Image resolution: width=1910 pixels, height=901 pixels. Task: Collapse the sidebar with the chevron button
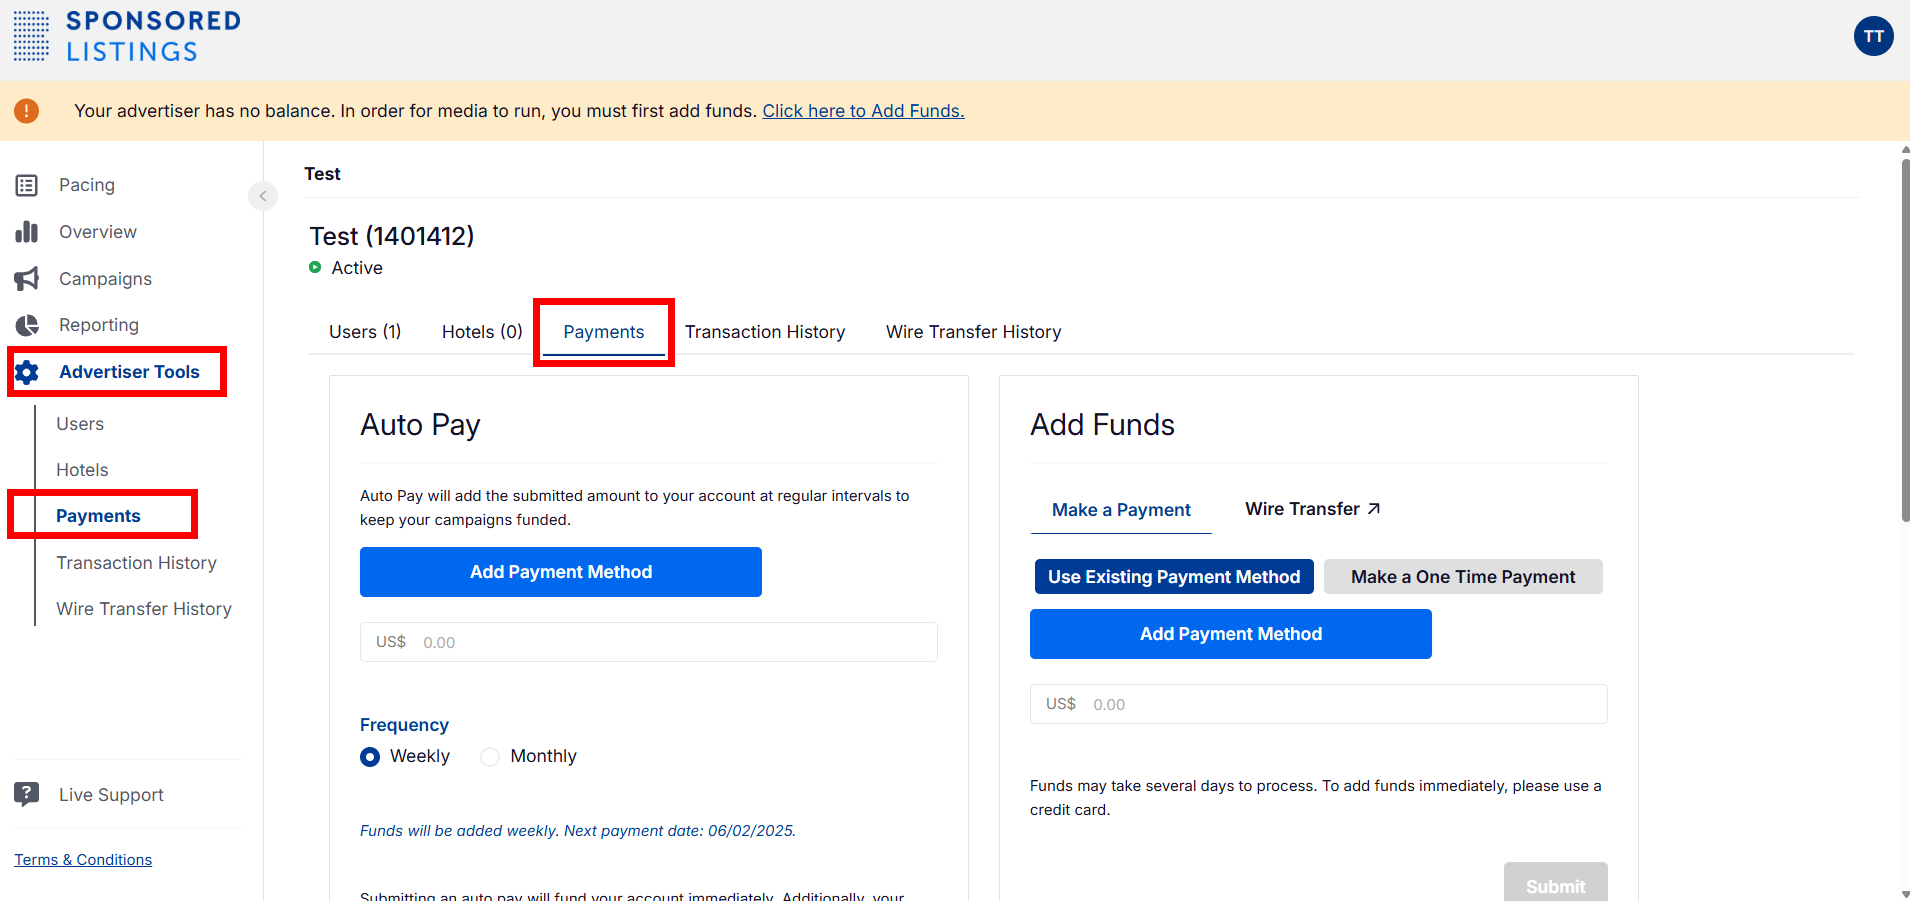coord(263,195)
